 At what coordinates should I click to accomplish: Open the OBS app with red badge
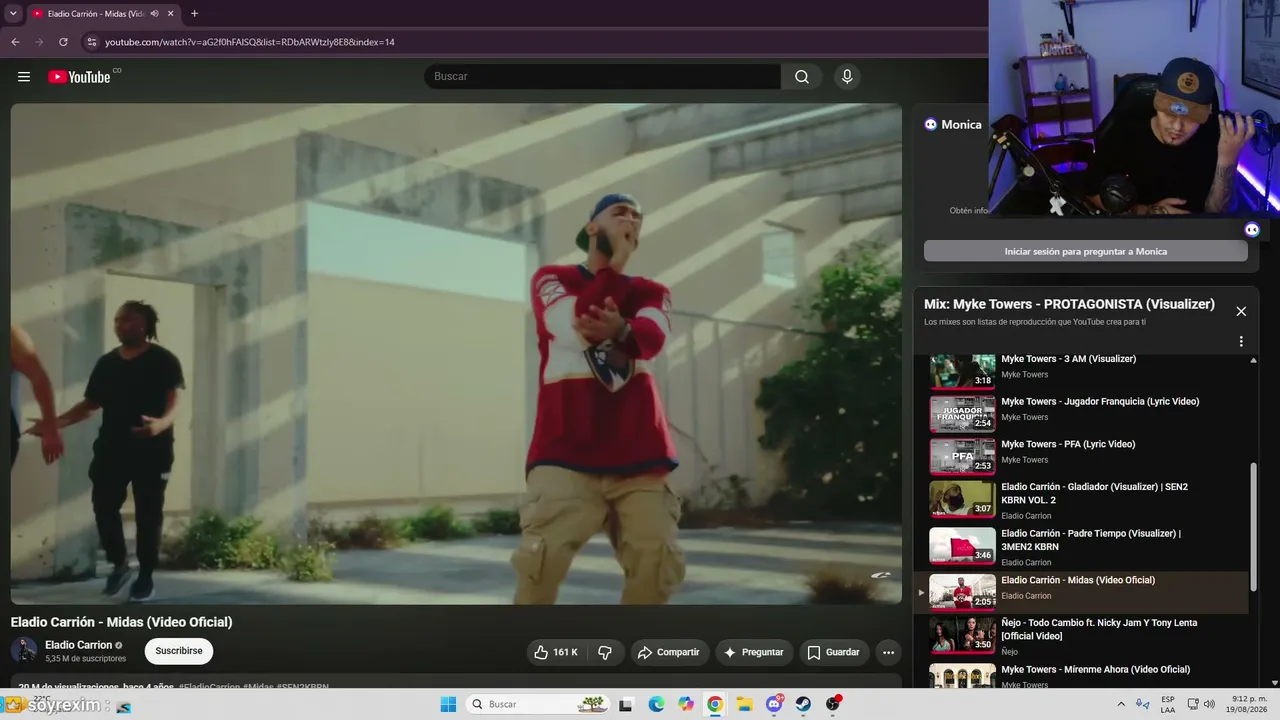coord(833,704)
